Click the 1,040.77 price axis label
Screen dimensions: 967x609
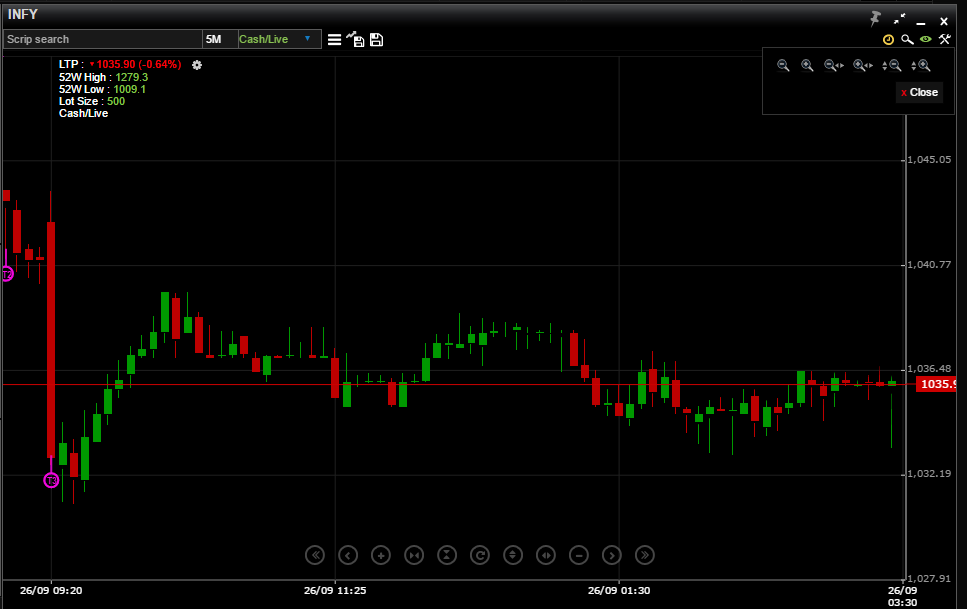(x=929, y=265)
